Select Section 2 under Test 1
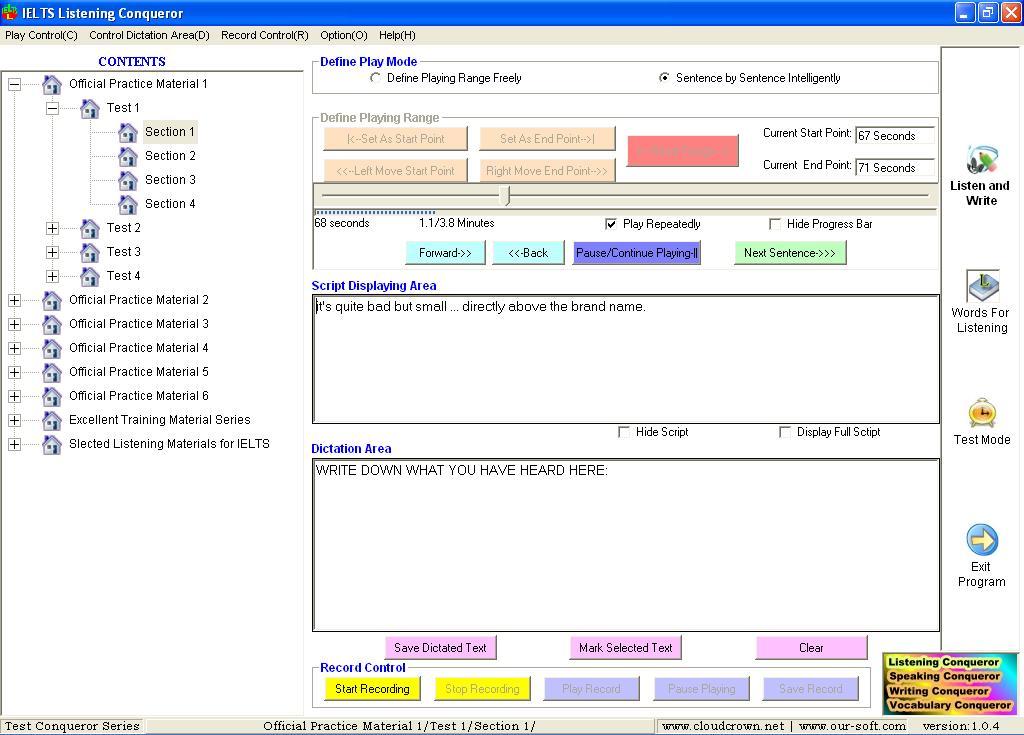 coord(171,155)
